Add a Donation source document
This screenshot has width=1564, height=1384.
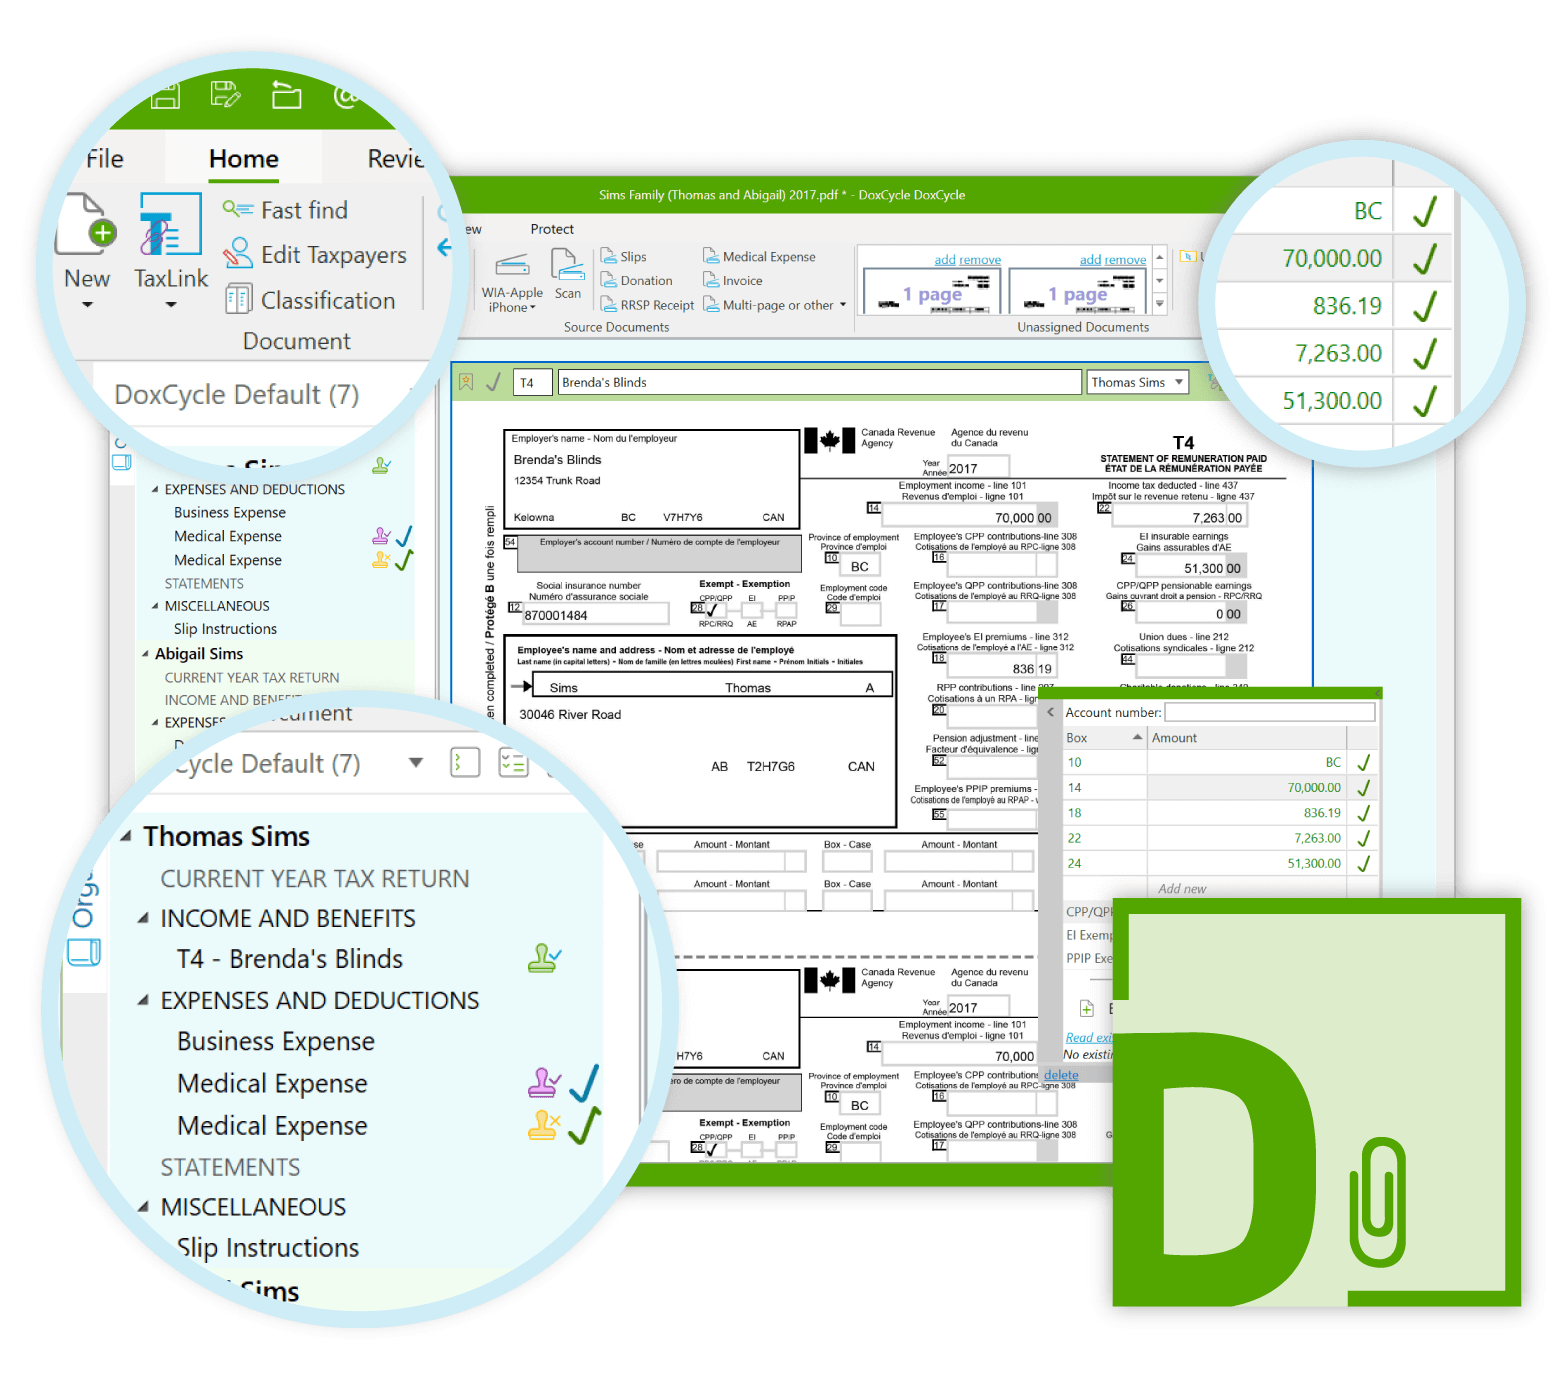[x=637, y=281]
